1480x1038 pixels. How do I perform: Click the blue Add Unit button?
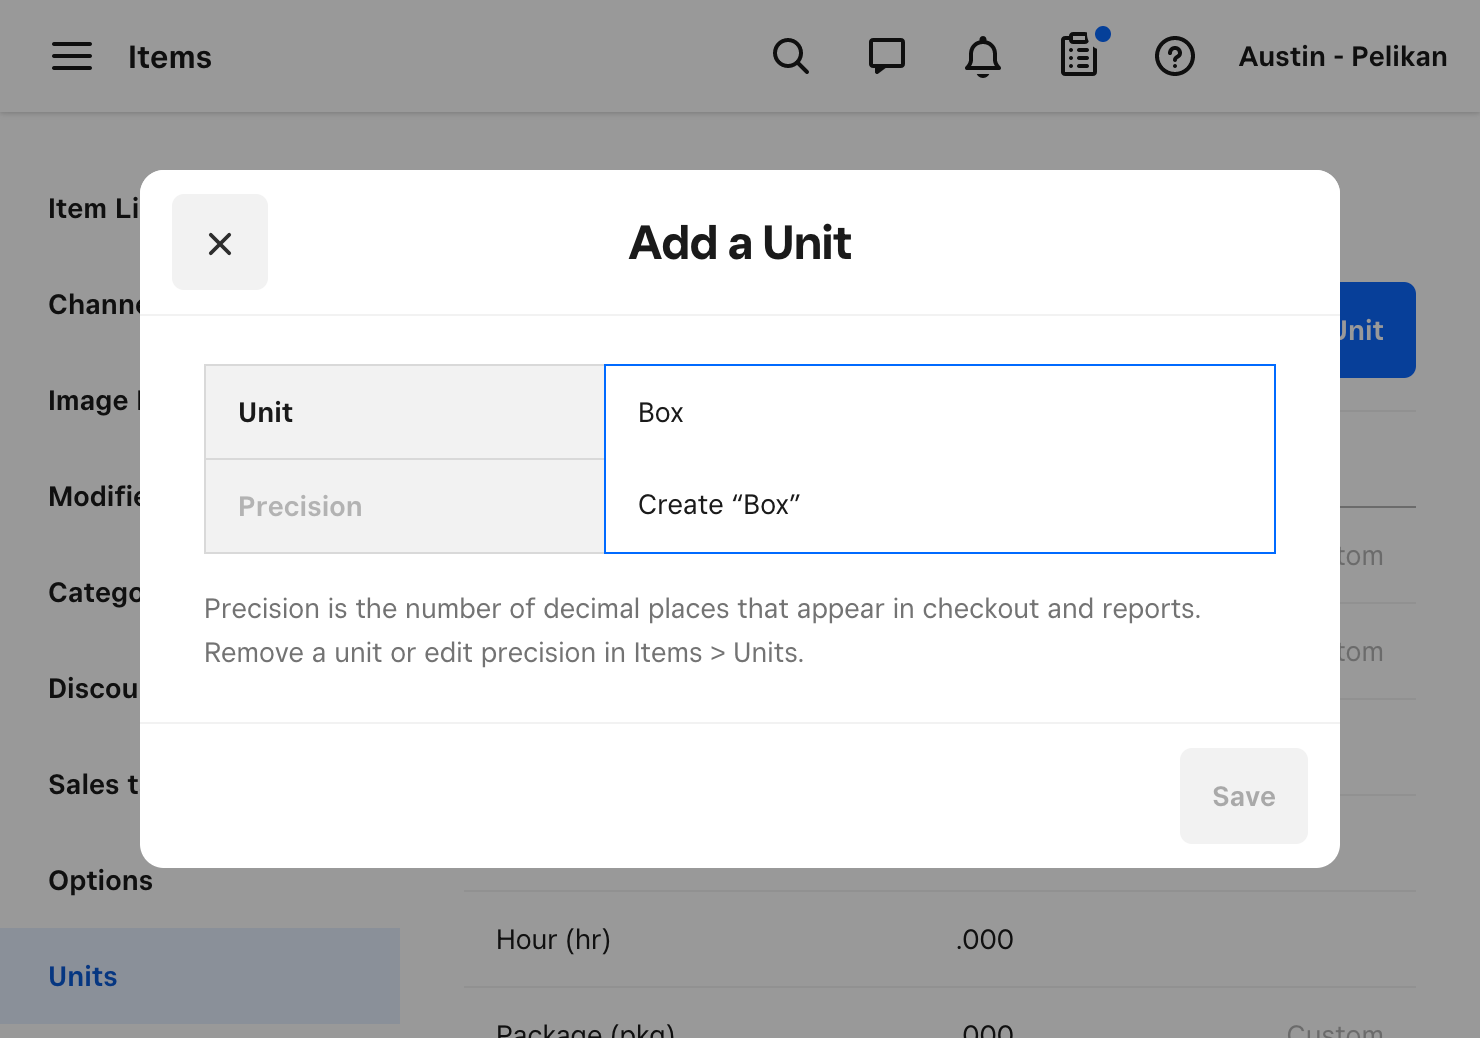pyautogui.click(x=1376, y=330)
